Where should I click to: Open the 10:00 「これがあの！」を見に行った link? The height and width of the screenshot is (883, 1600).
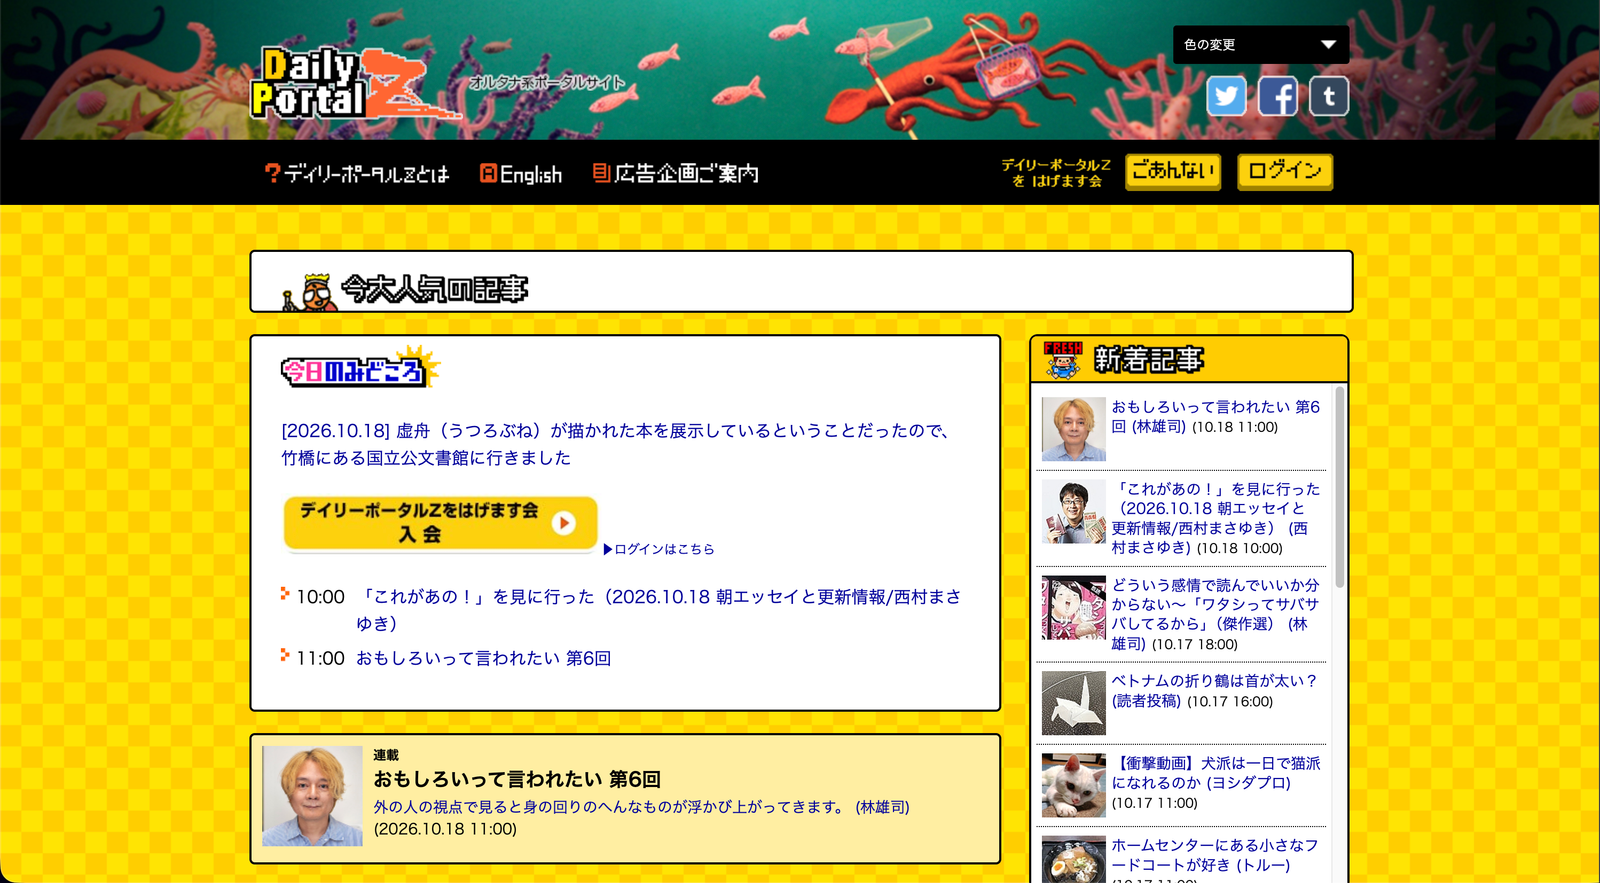pos(658,610)
